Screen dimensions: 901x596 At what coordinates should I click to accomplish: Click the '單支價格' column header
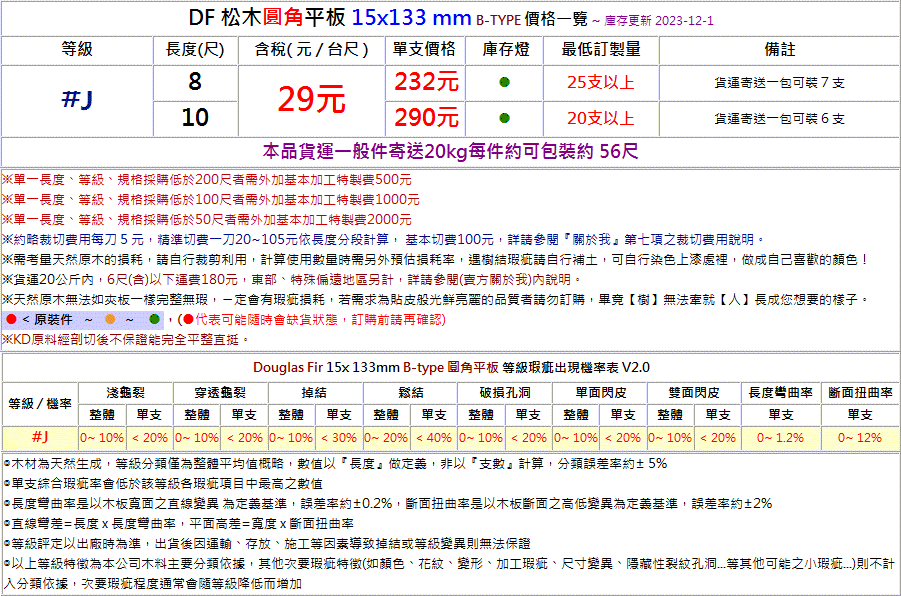point(424,49)
